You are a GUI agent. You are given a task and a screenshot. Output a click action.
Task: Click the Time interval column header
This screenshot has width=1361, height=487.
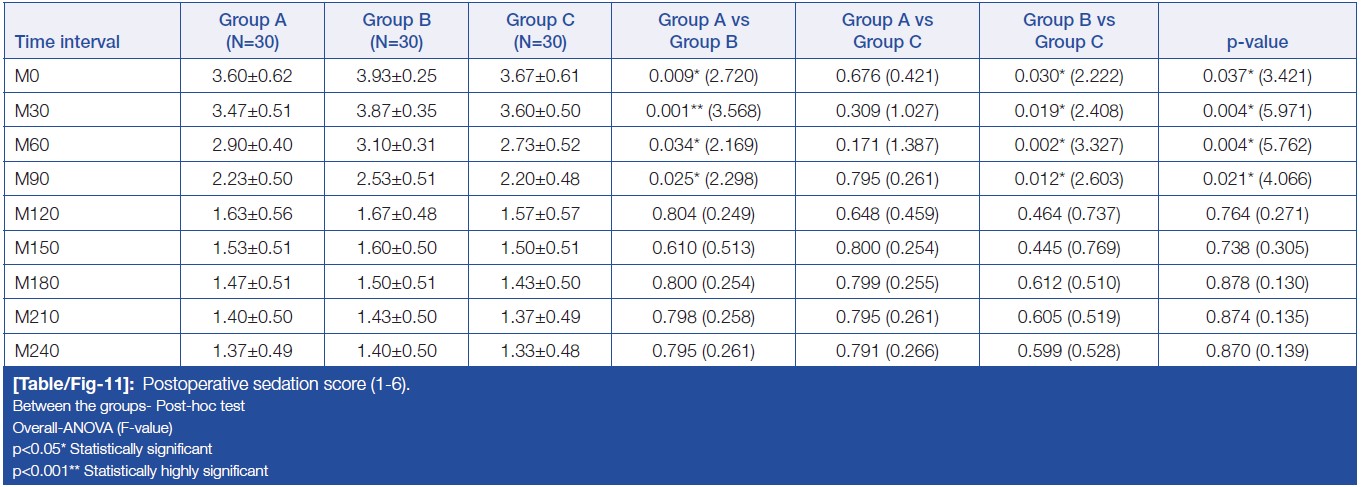[64, 42]
